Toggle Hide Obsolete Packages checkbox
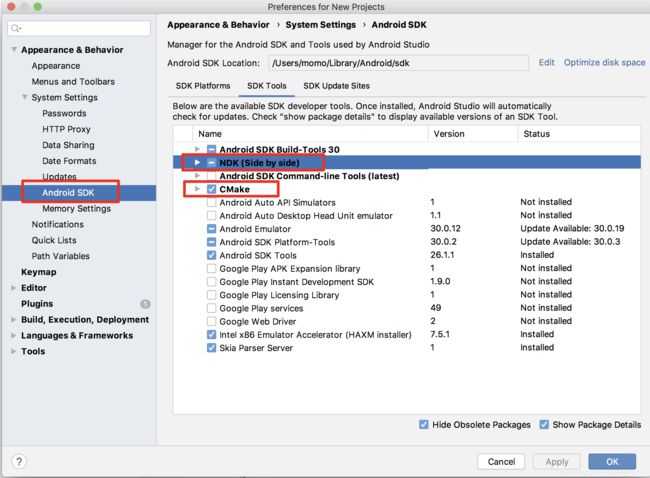Image resolution: width=650 pixels, height=478 pixels. [x=424, y=425]
